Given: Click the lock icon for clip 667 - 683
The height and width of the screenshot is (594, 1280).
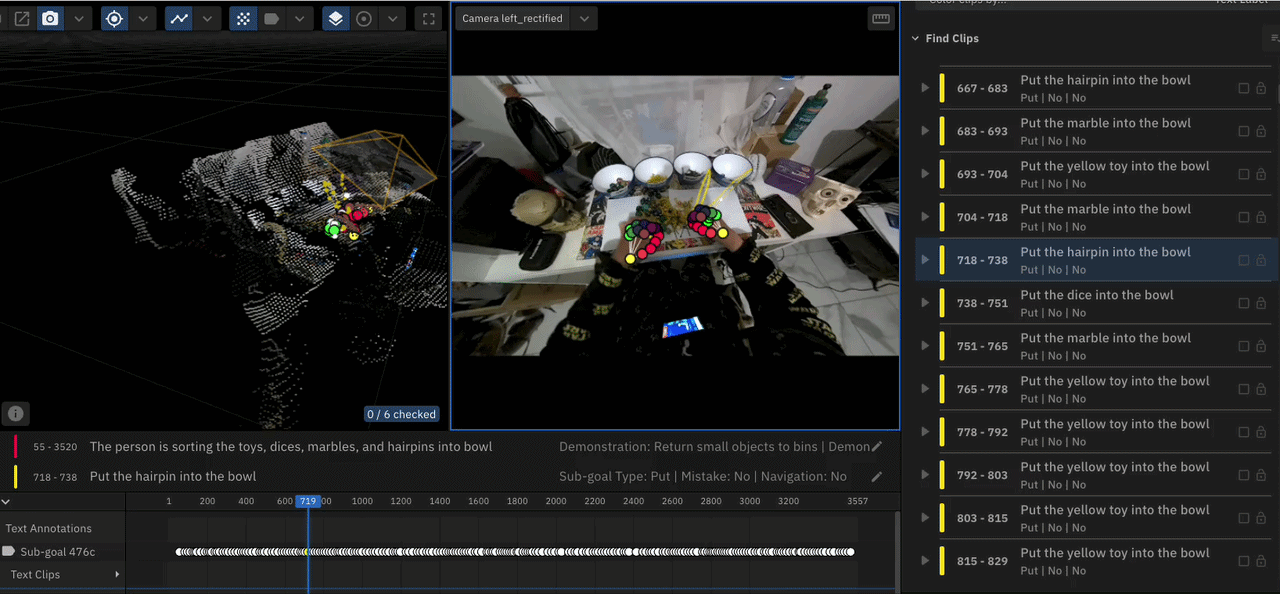Looking at the screenshot, I should point(1261,88).
